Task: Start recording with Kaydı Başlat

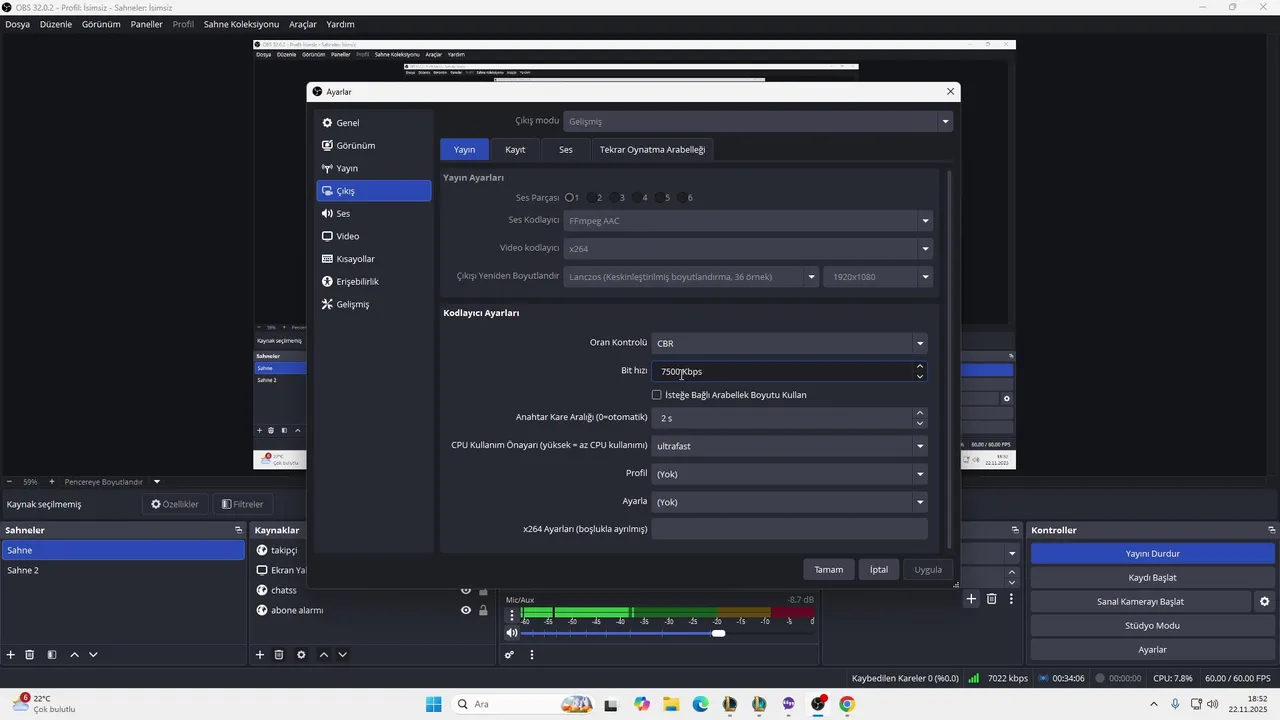Action: point(1153,578)
